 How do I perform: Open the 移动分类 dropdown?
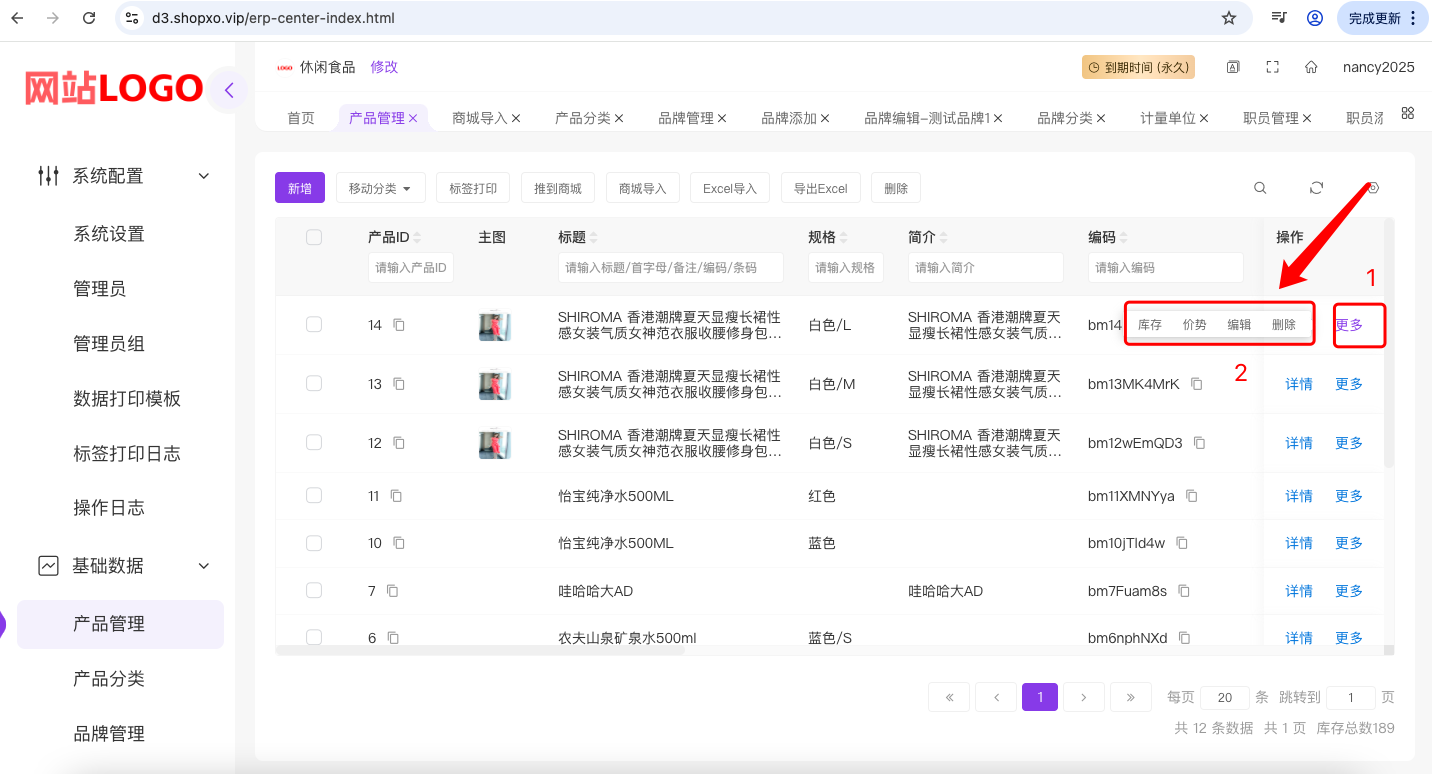pos(380,187)
